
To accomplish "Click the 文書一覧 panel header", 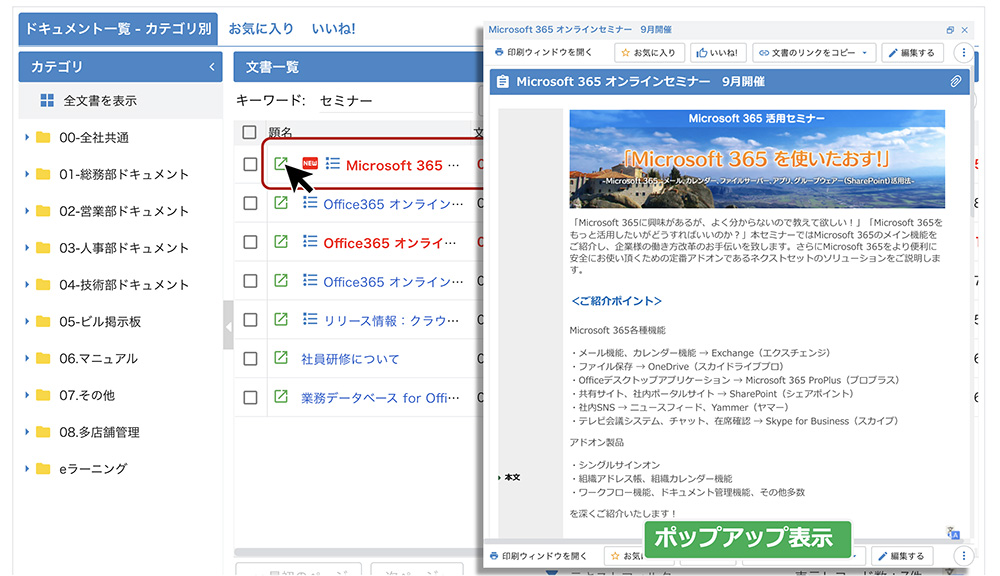I will [358, 67].
